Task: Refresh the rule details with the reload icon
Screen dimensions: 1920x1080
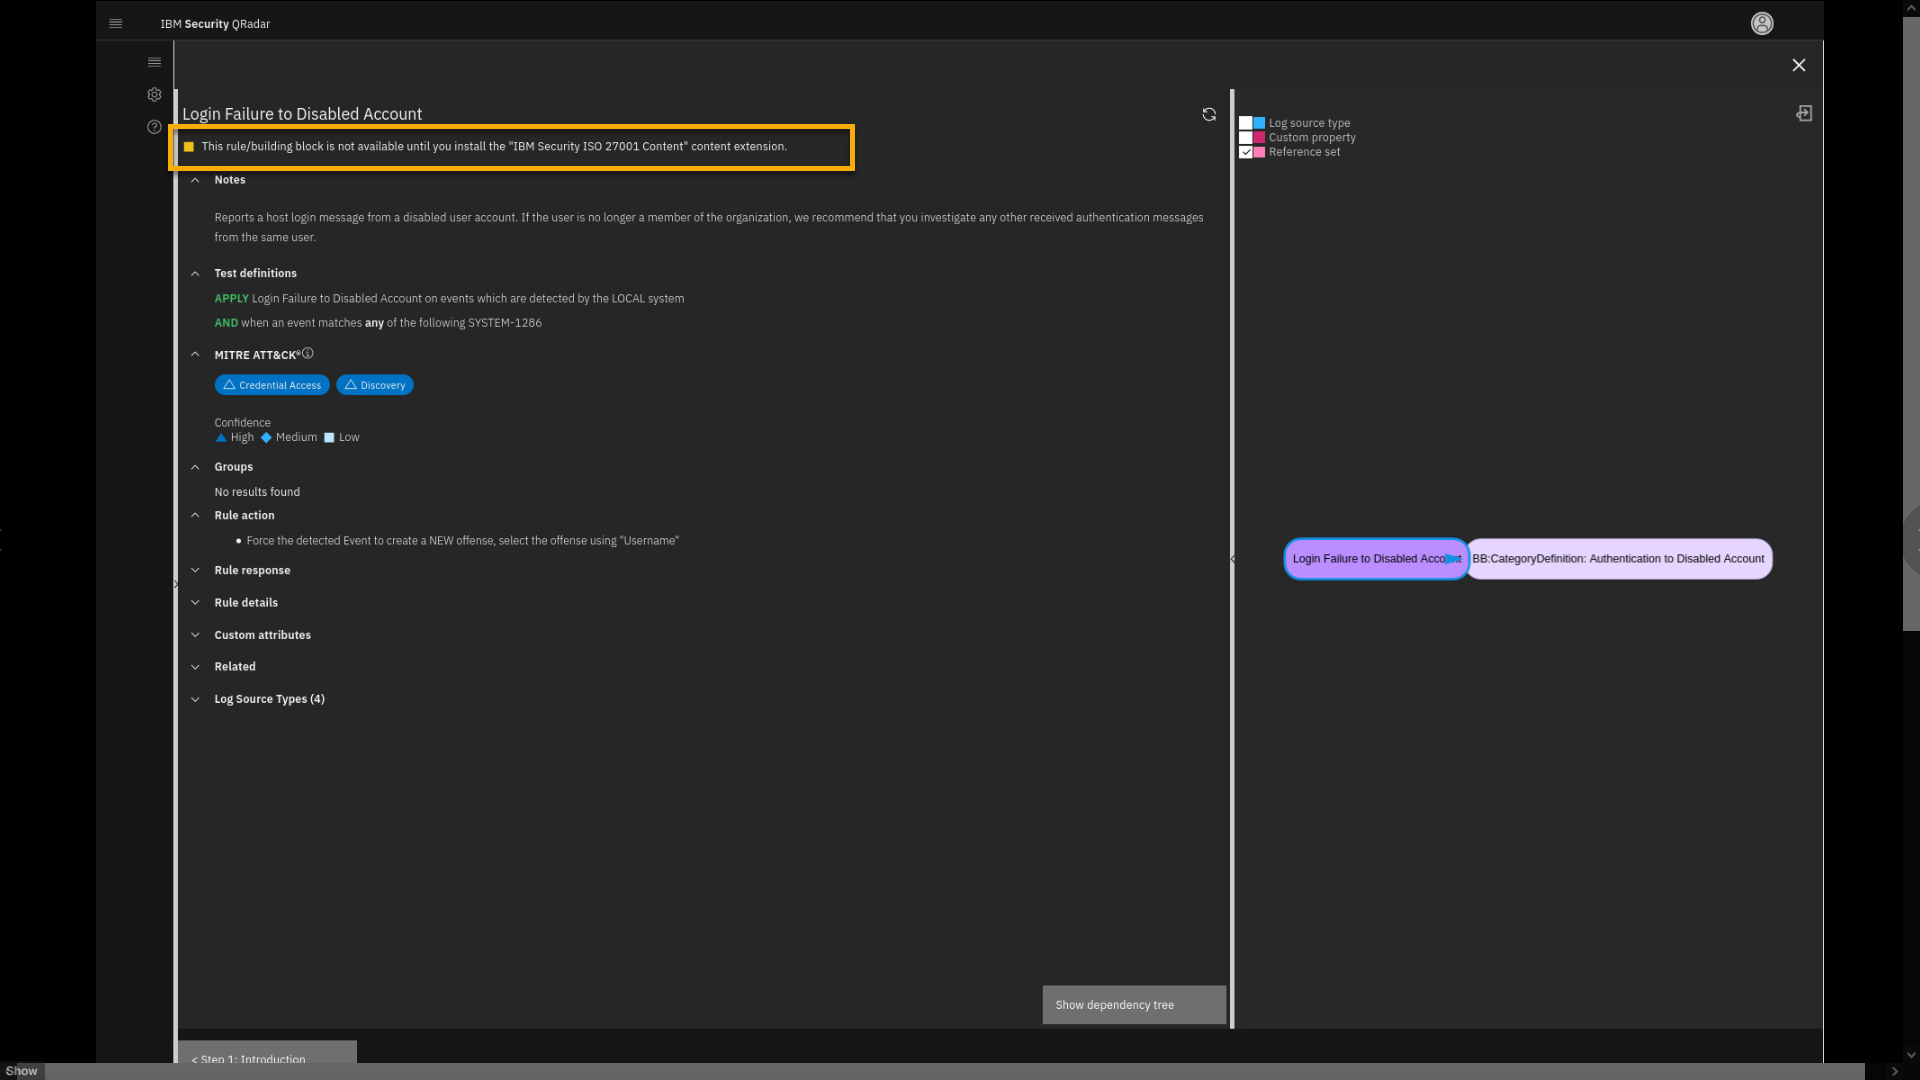Action: tap(1209, 115)
